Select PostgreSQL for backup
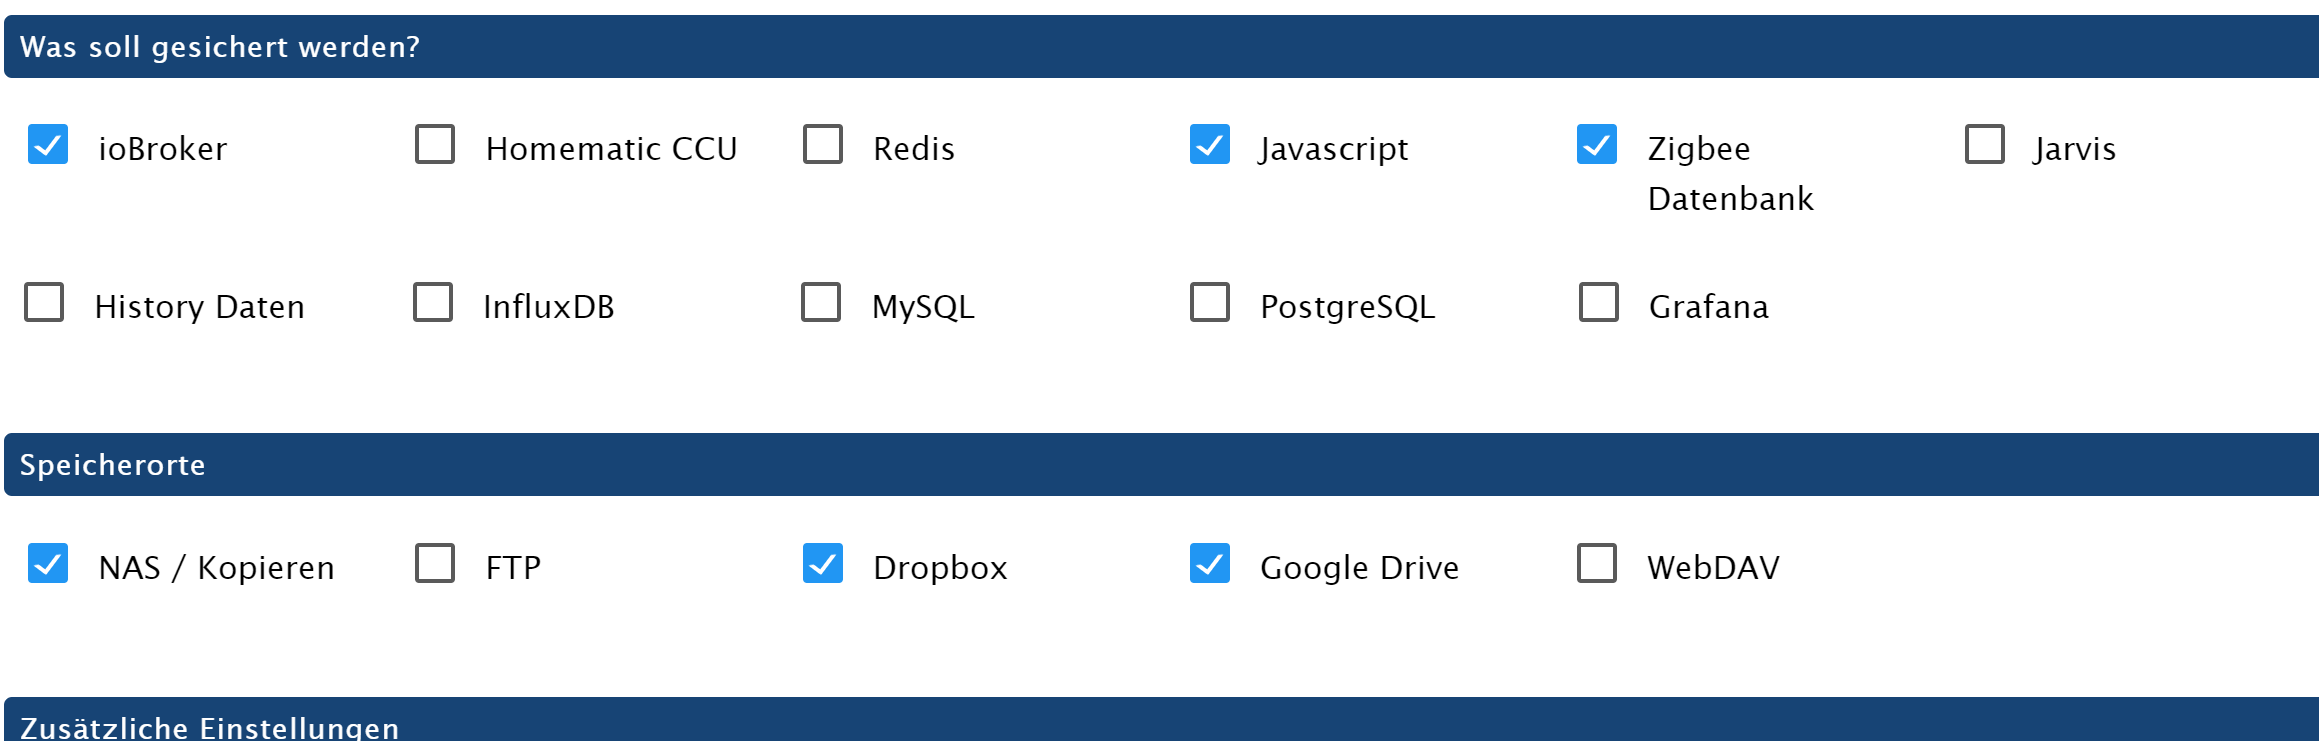 click(x=1210, y=302)
